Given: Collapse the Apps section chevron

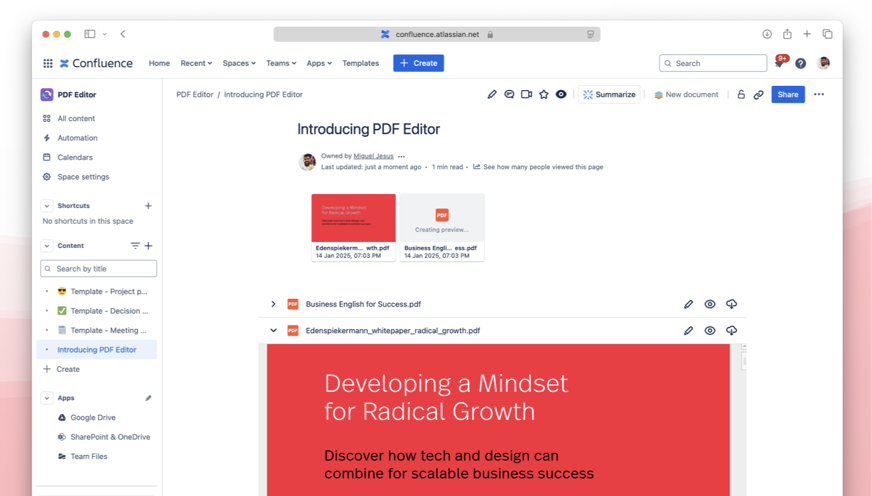Looking at the screenshot, I should click(x=47, y=398).
